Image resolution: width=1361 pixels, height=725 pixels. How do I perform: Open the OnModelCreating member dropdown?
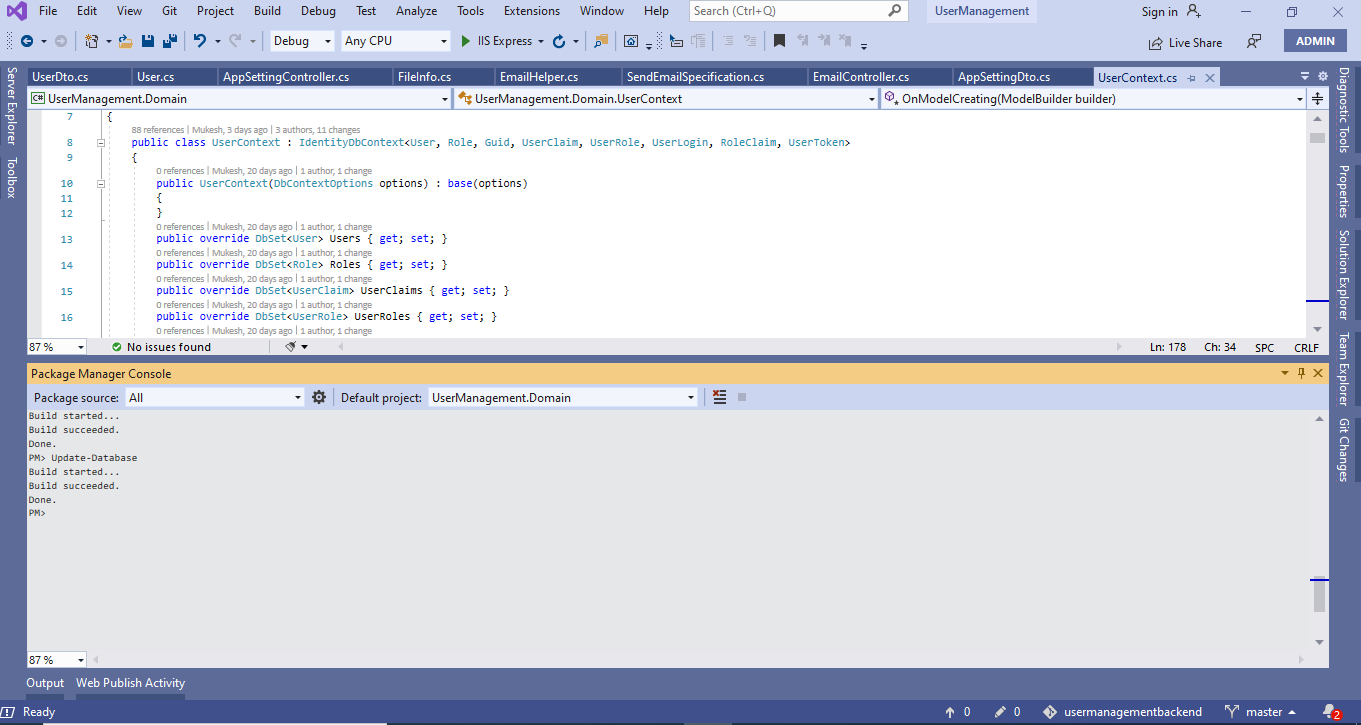coord(1094,99)
